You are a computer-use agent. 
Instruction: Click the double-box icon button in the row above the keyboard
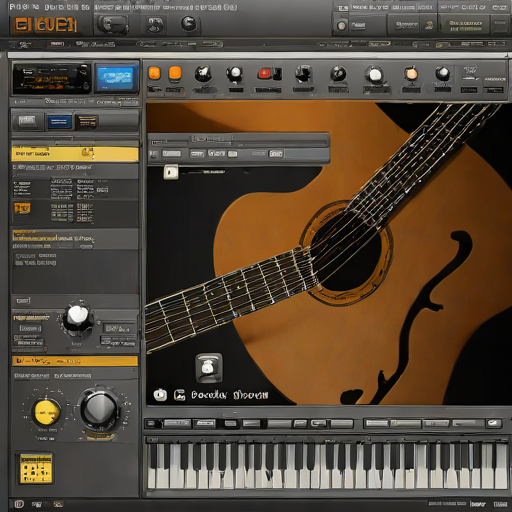click(318, 424)
